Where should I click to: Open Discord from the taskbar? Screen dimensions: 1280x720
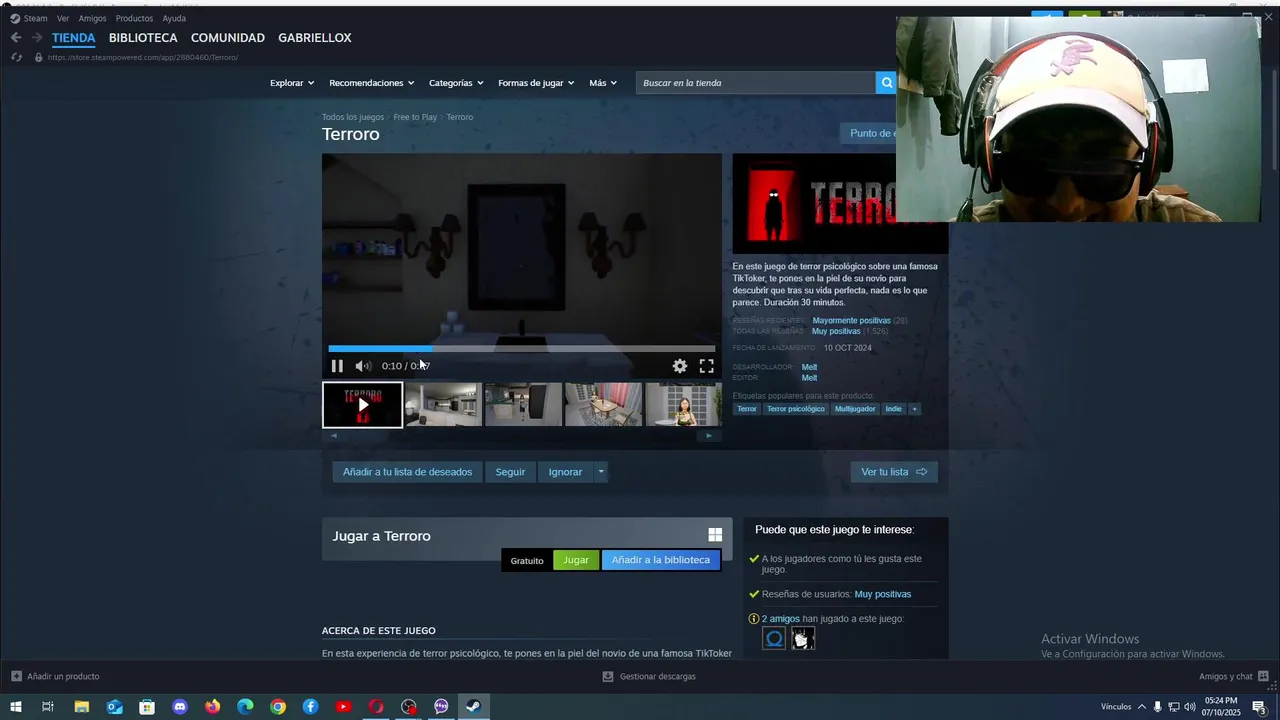point(180,707)
